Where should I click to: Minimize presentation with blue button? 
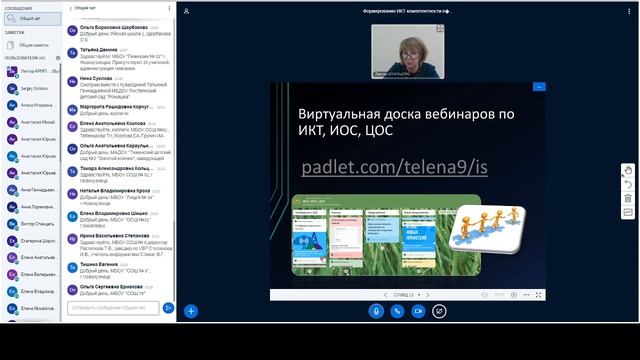pyautogui.click(x=539, y=87)
